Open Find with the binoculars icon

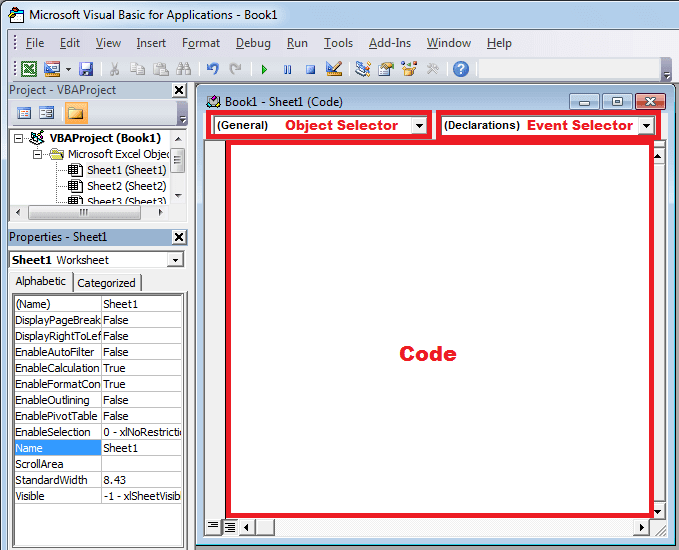(x=184, y=69)
